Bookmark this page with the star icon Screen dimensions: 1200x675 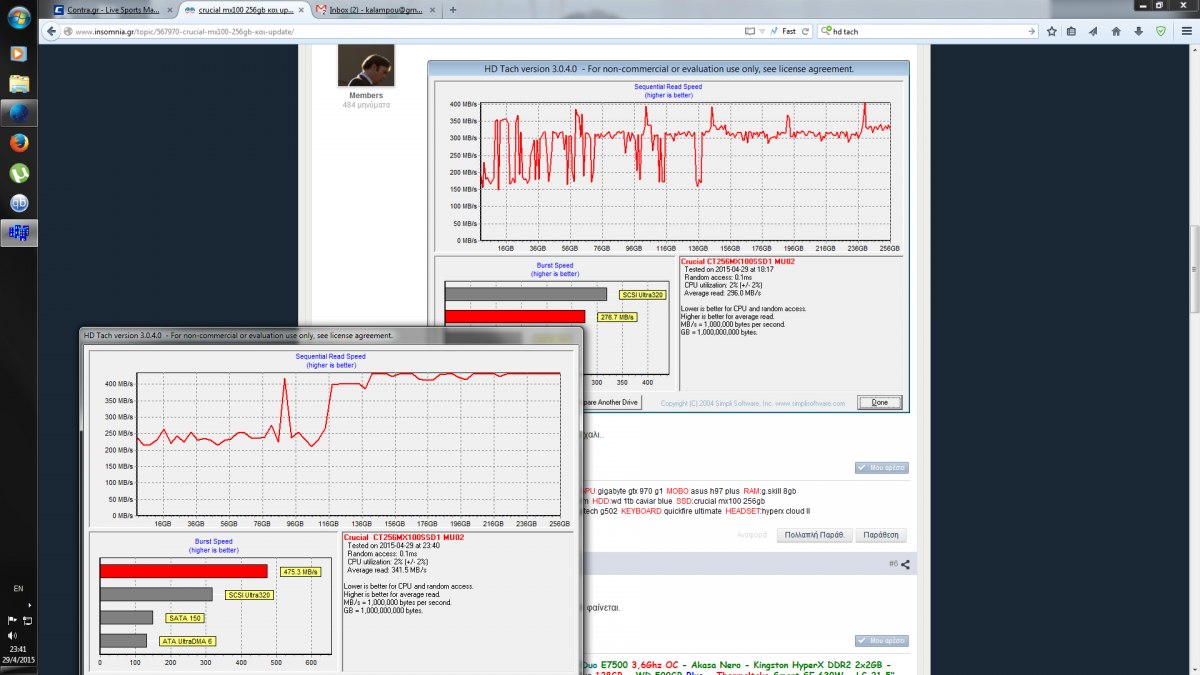point(1052,31)
